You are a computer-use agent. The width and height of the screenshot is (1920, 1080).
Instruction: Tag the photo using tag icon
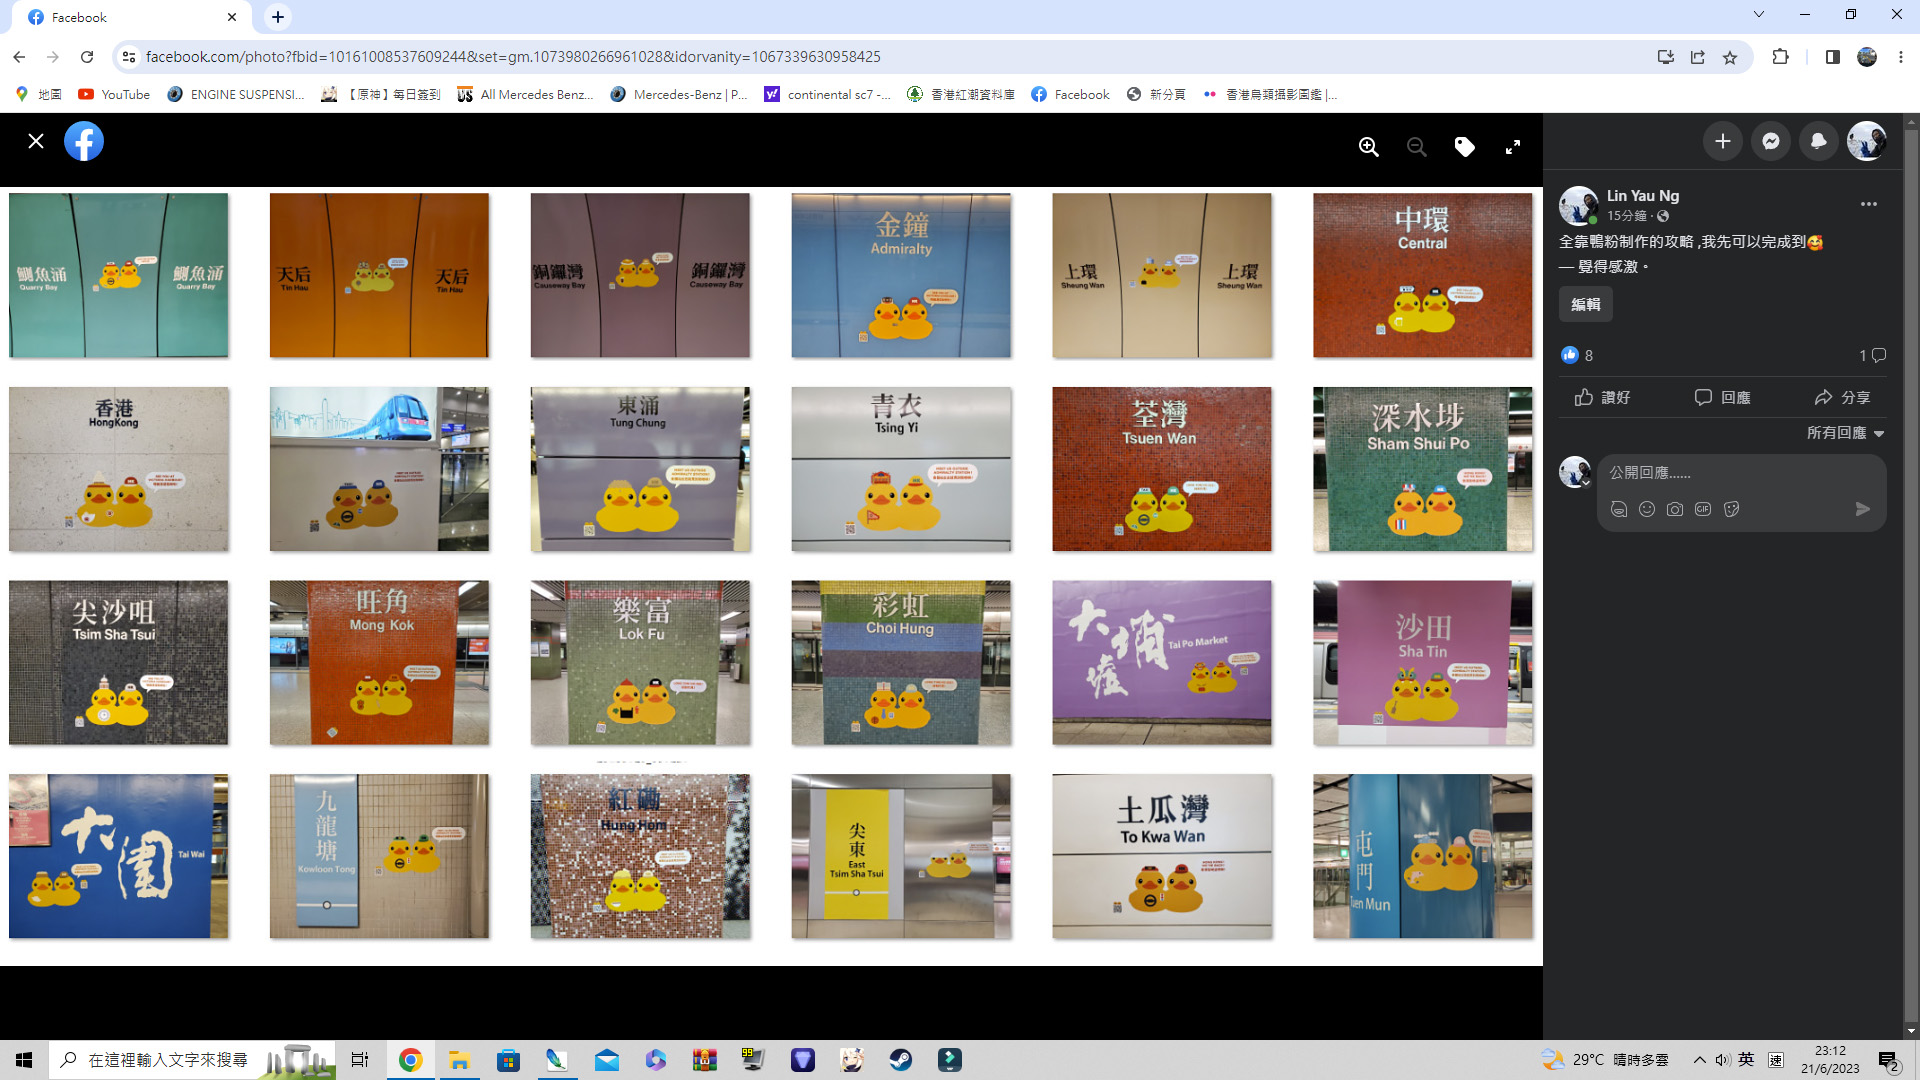coord(1465,147)
